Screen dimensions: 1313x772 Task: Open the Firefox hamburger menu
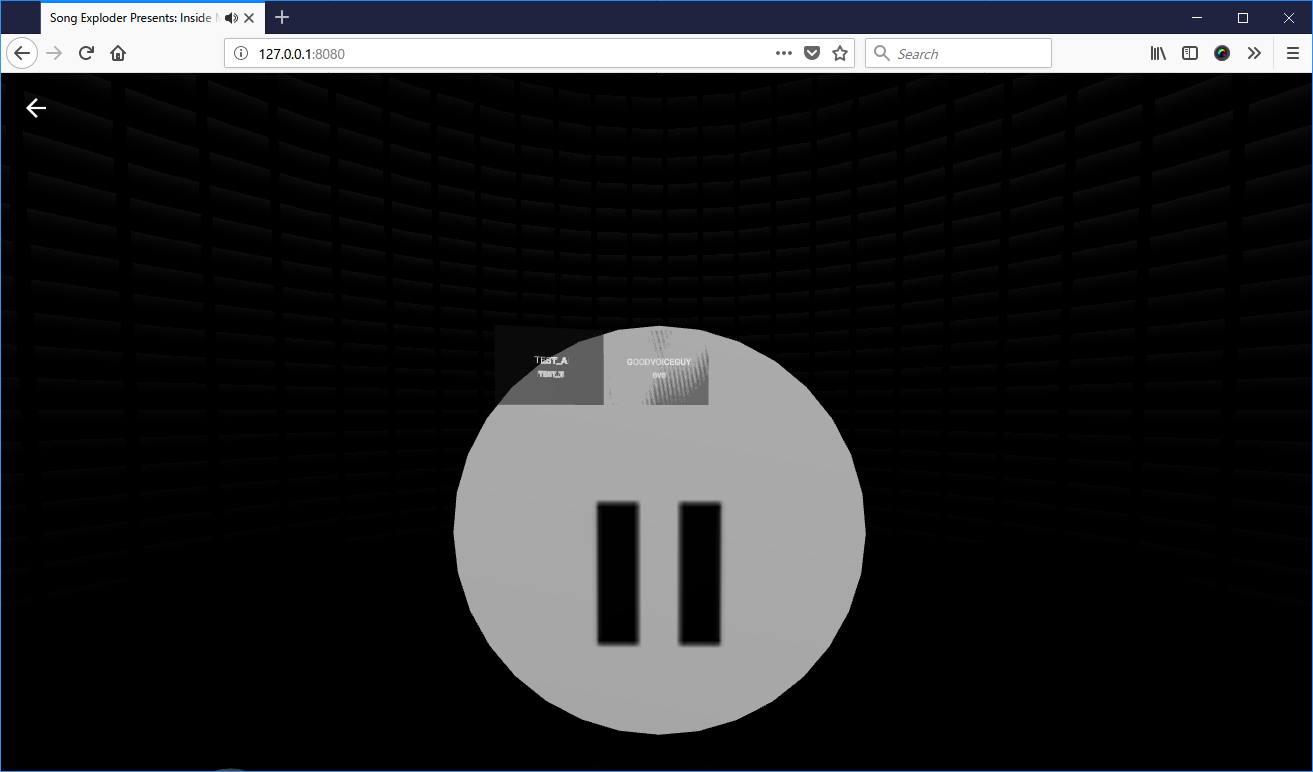click(x=1293, y=54)
